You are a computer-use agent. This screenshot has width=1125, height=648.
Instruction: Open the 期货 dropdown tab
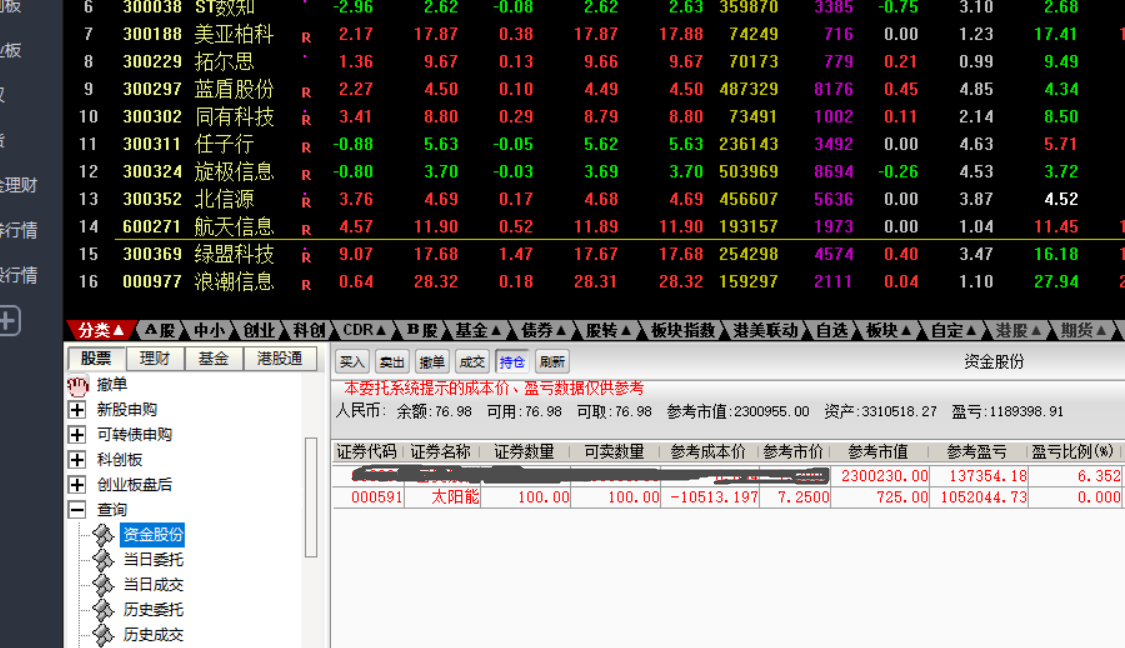coord(1083,330)
